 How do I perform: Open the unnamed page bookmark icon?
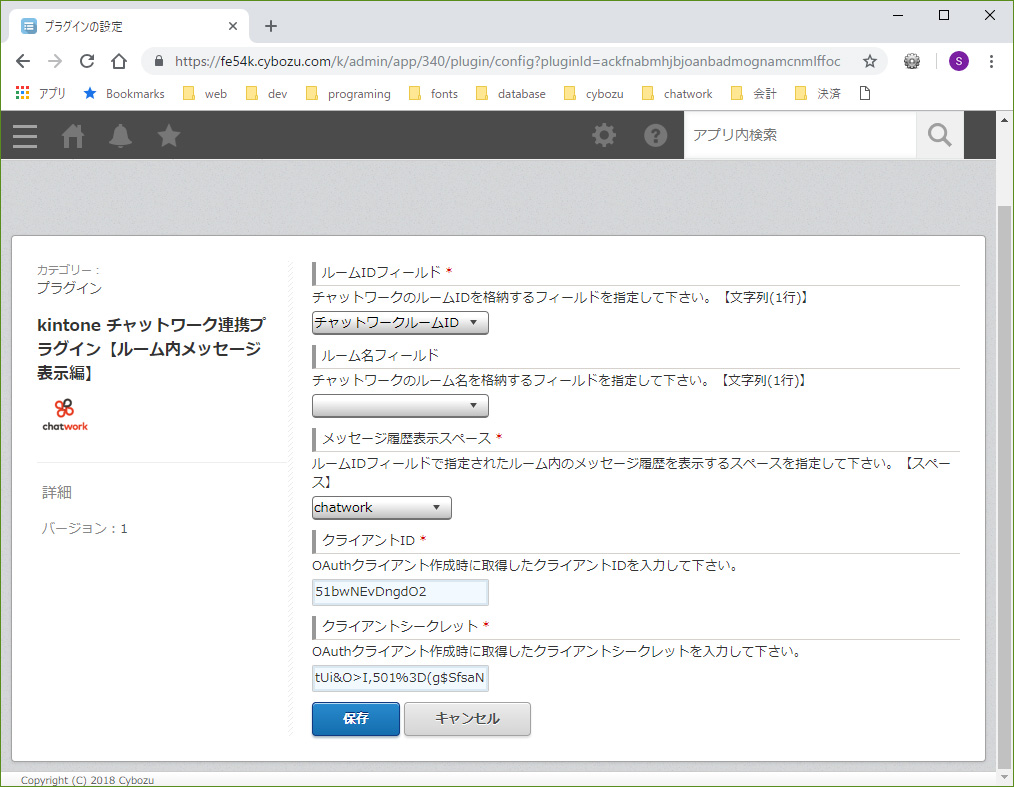pos(865,93)
